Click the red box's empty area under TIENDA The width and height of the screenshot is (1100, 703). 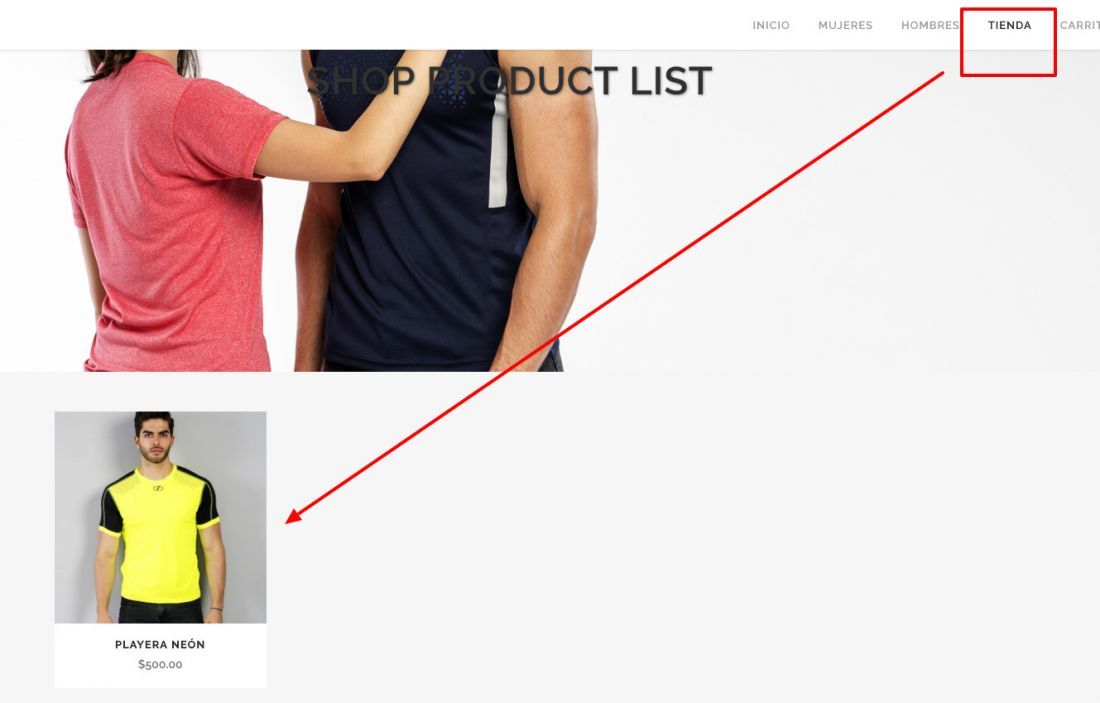coord(1008,55)
